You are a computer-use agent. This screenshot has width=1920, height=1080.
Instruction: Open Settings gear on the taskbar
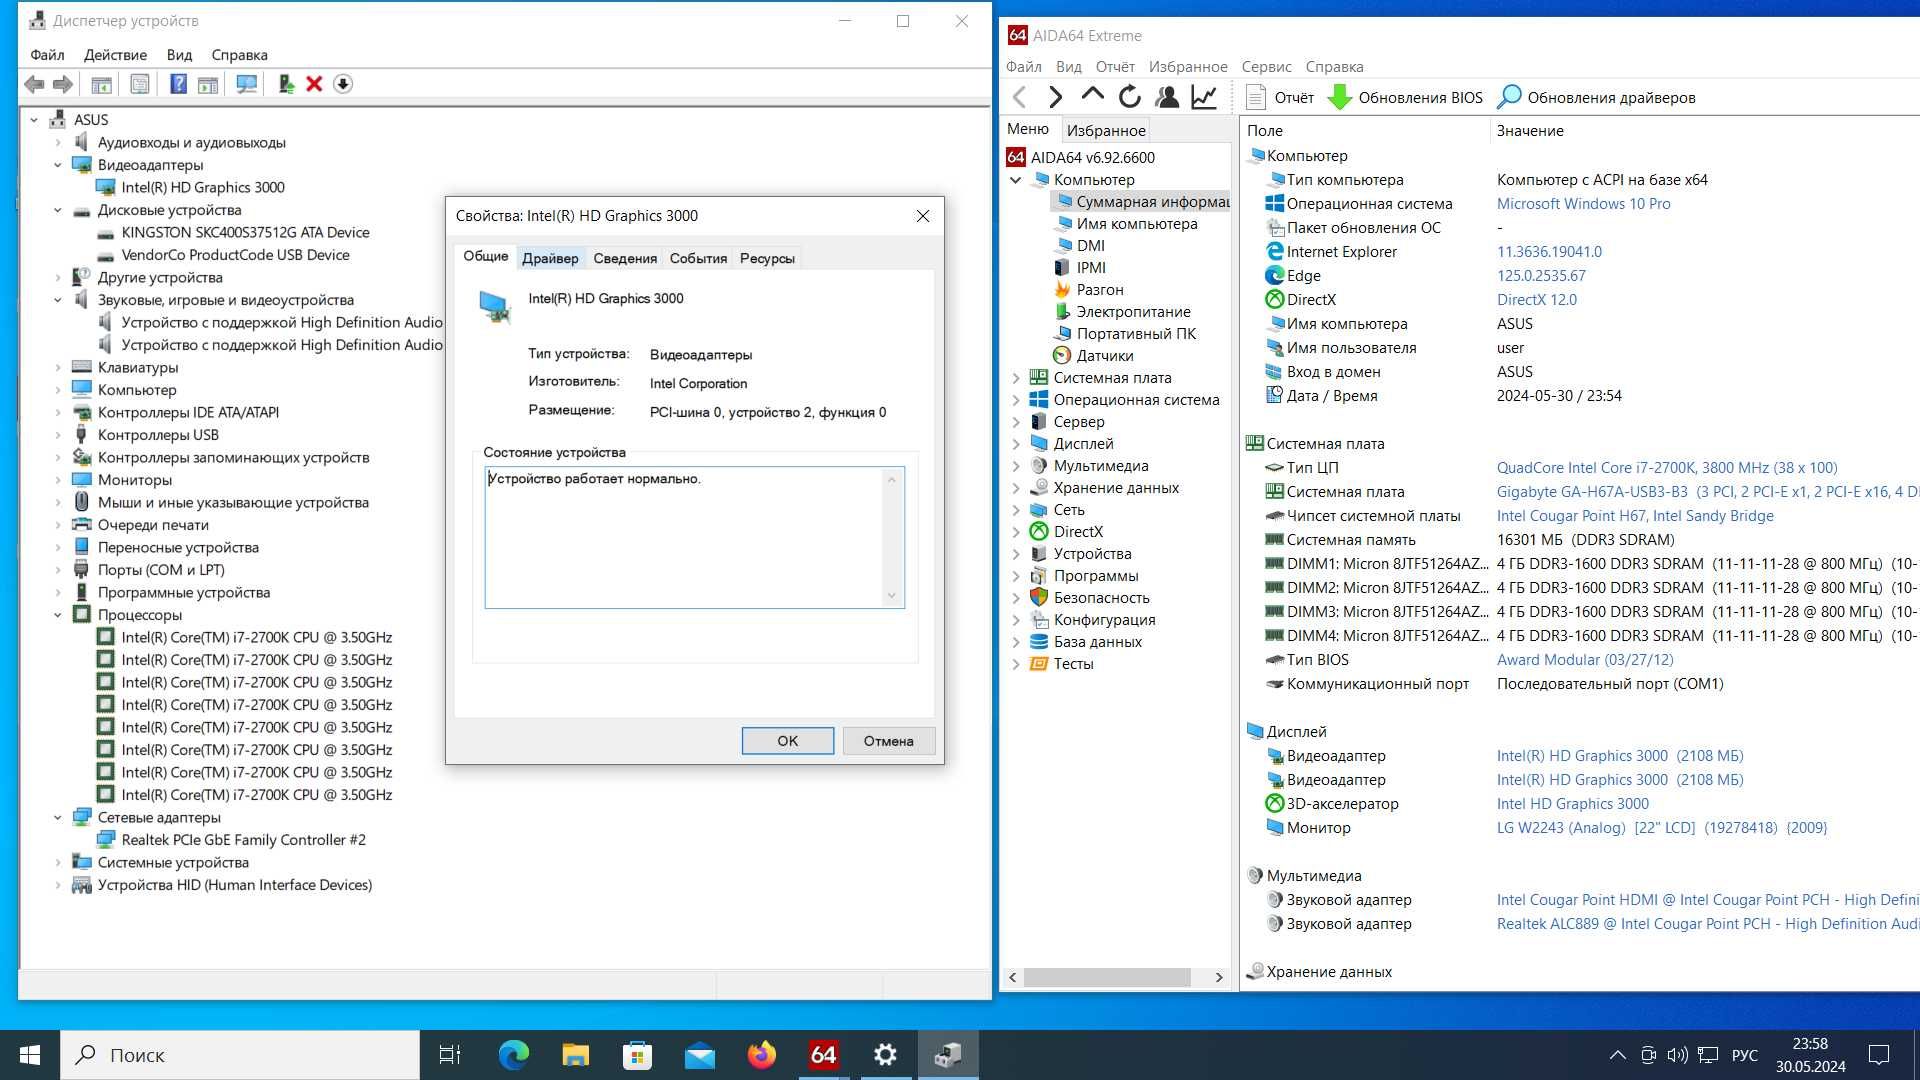(885, 1055)
